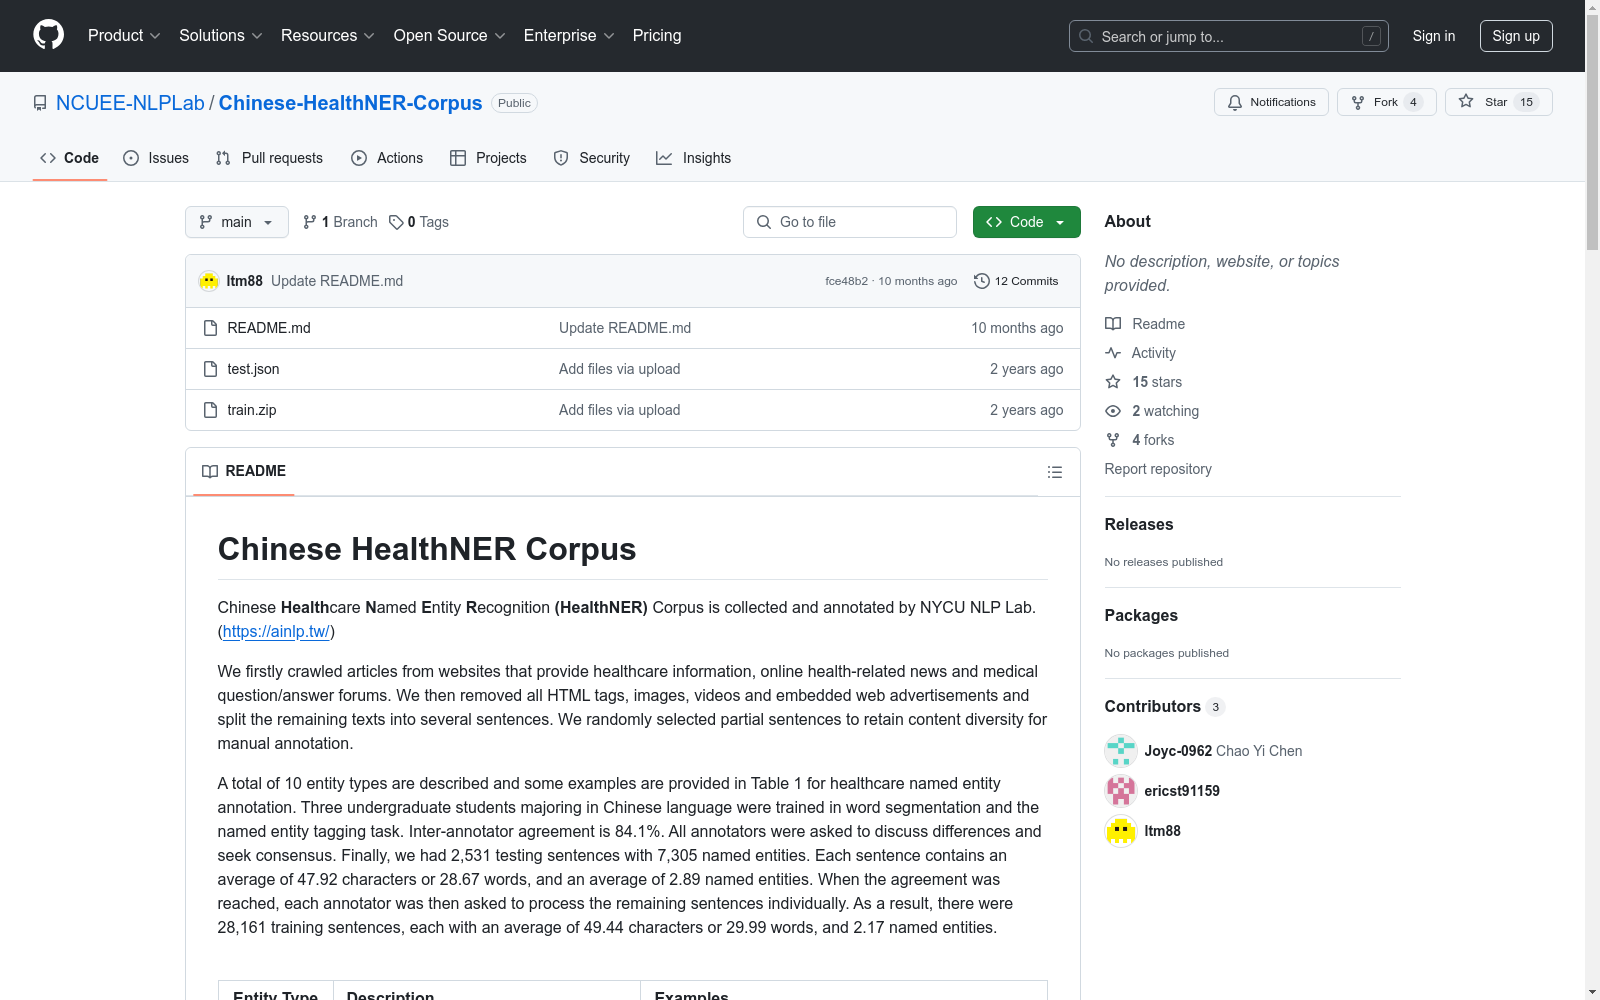Click the Activity pulse icon
This screenshot has width=1600, height=1000.
click(x=1113, y=353)
